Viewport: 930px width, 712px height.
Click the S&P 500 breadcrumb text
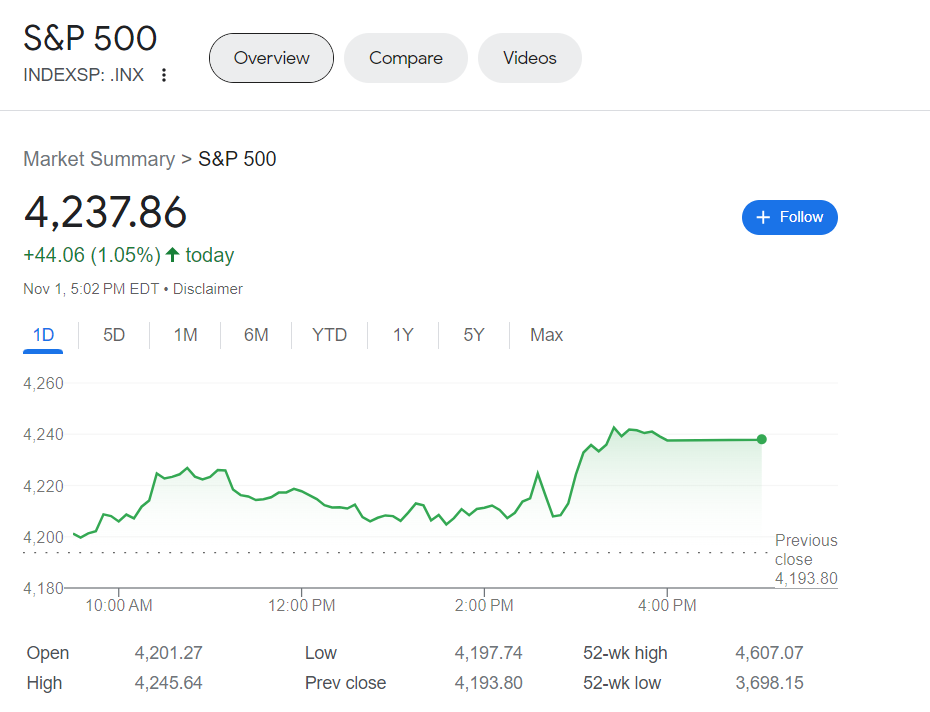pos(237,159)
